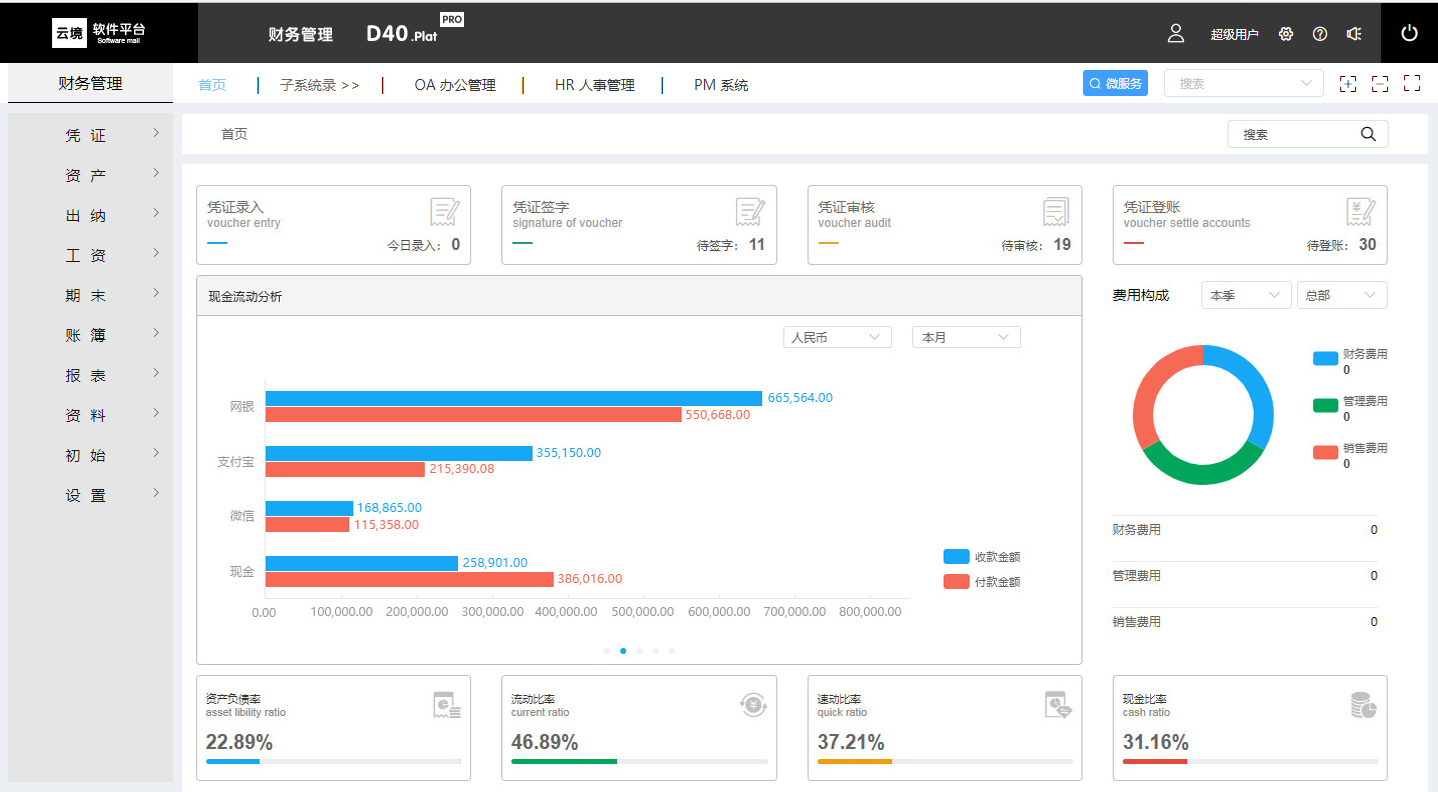The height and width of the screenshot is (792, 1438).
Task: Click the 首页 search input field
Action: click(1296, 134)
